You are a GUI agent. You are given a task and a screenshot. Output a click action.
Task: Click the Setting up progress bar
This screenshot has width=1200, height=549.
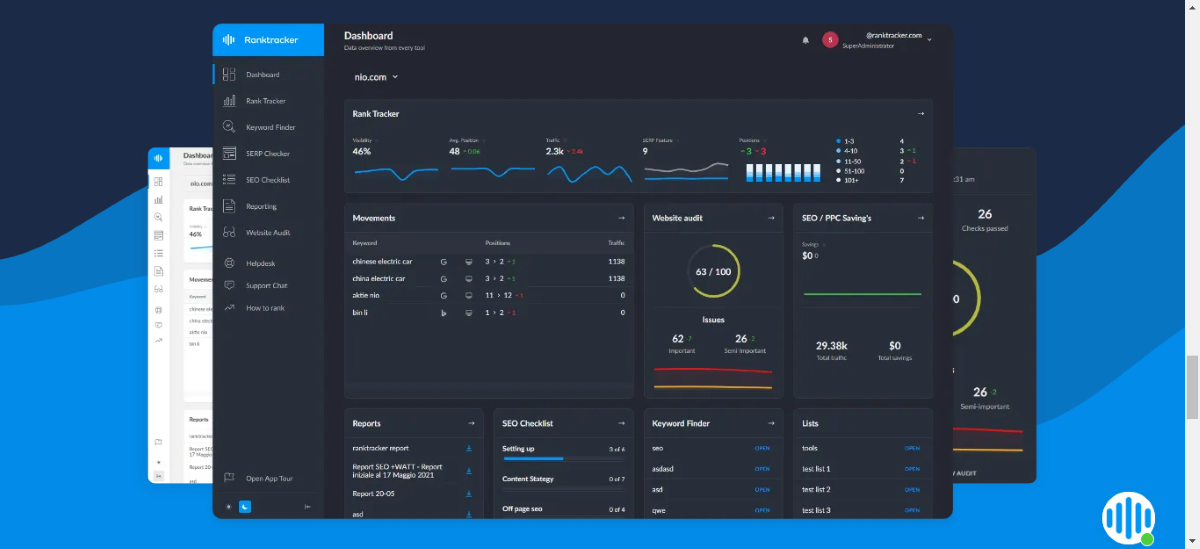(x=563, y=458)
